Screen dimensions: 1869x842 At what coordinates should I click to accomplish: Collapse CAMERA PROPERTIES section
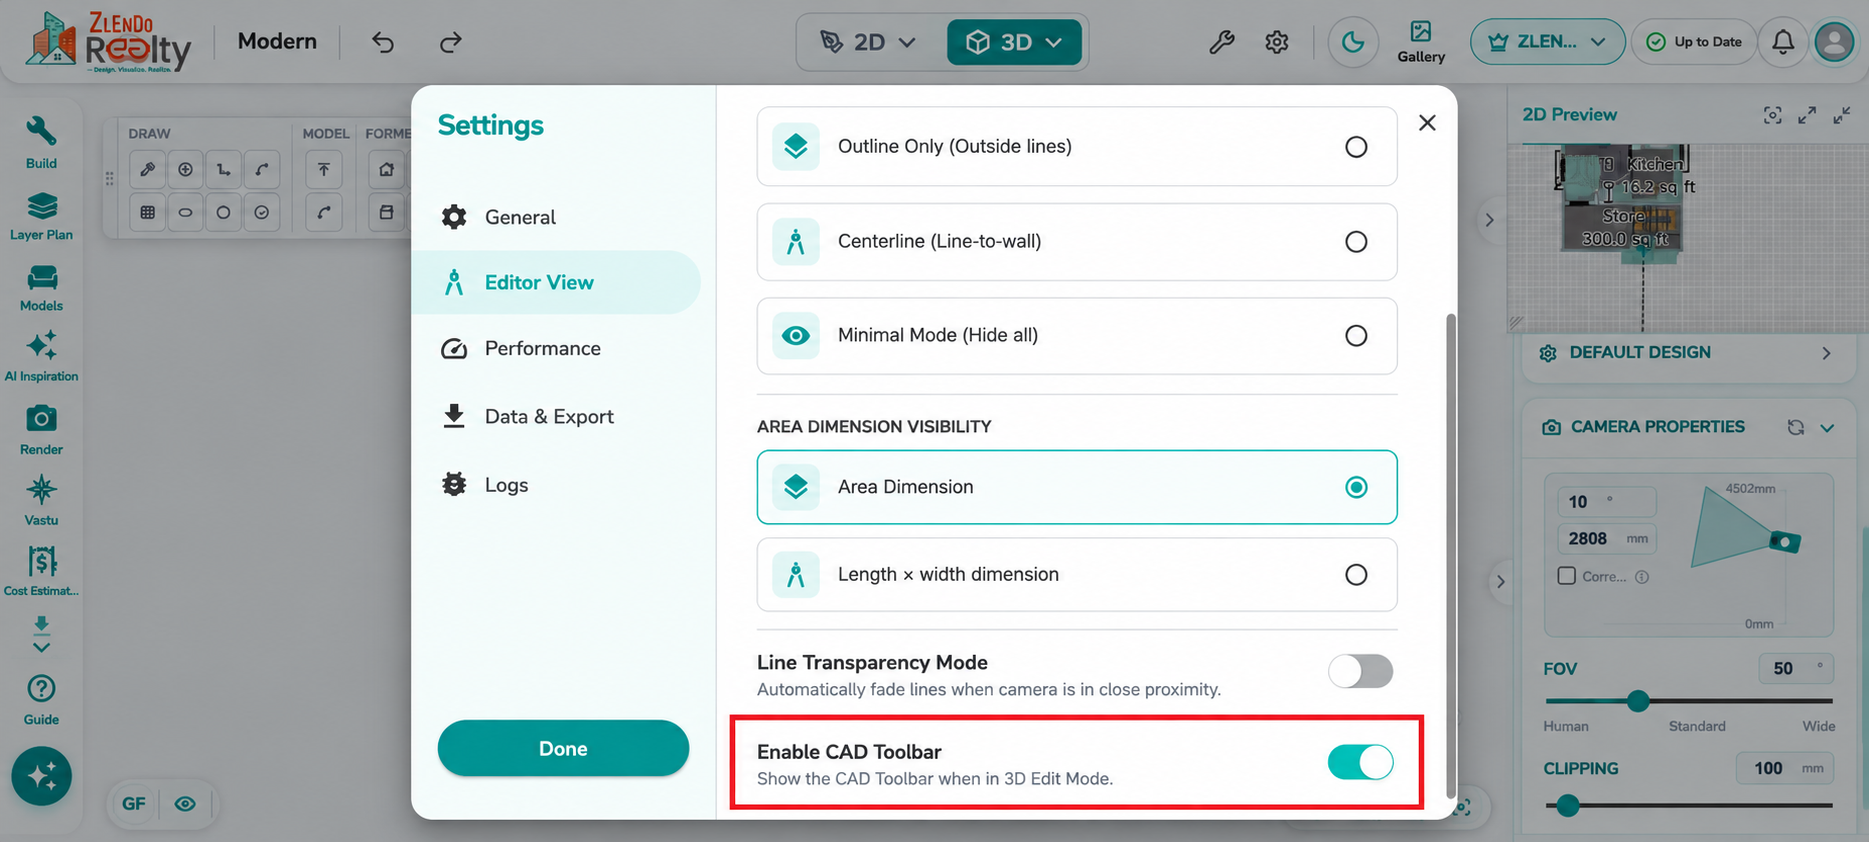click(1827, 427)
